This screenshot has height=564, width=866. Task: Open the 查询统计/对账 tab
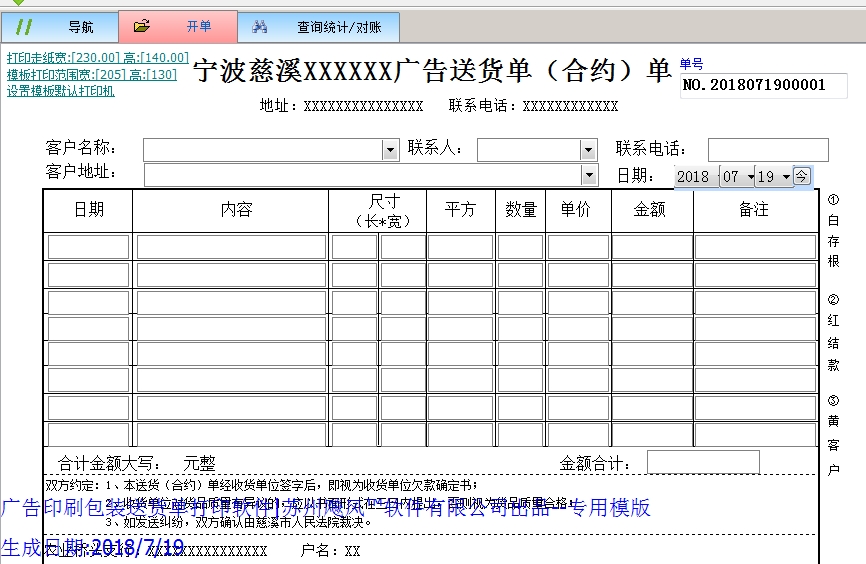coord(319,27)
